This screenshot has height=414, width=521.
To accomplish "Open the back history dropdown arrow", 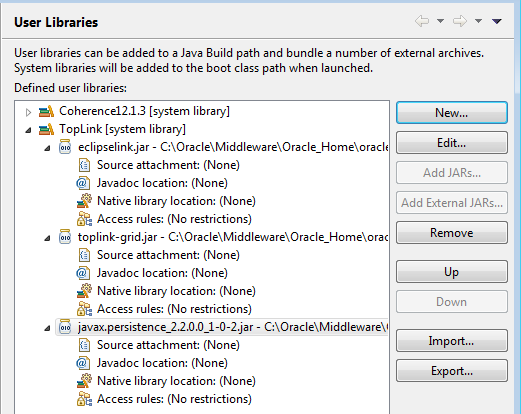I will [440, 21].
